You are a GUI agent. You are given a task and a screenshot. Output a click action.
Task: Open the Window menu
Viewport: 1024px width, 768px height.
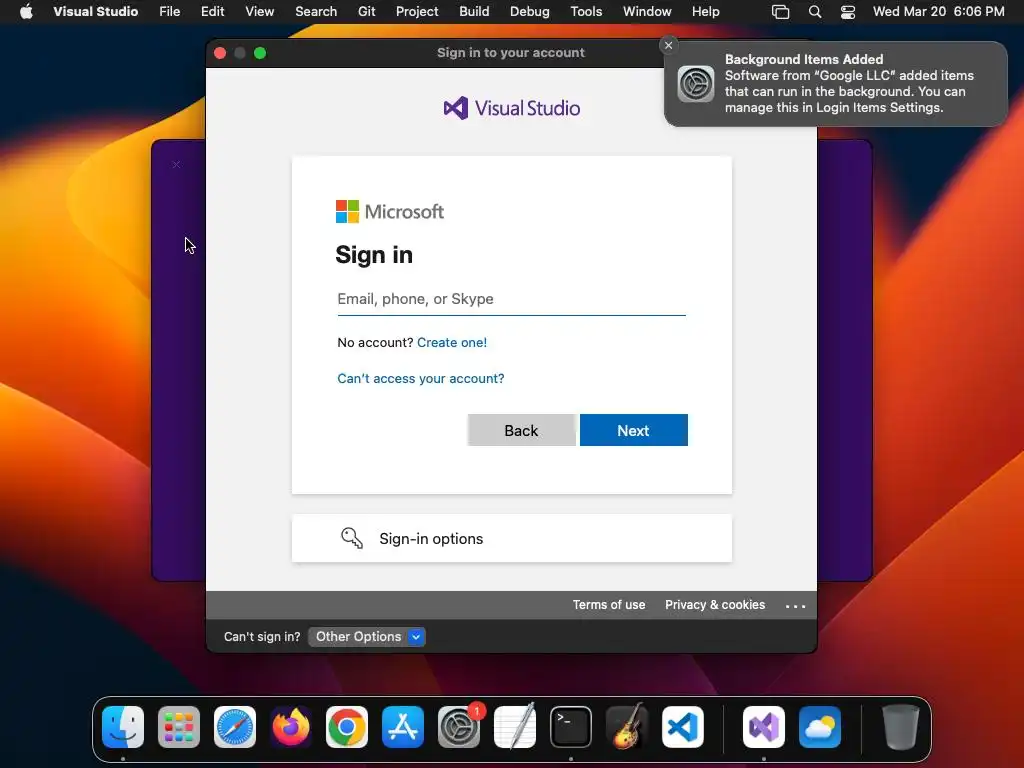click(x=647, y=12)
